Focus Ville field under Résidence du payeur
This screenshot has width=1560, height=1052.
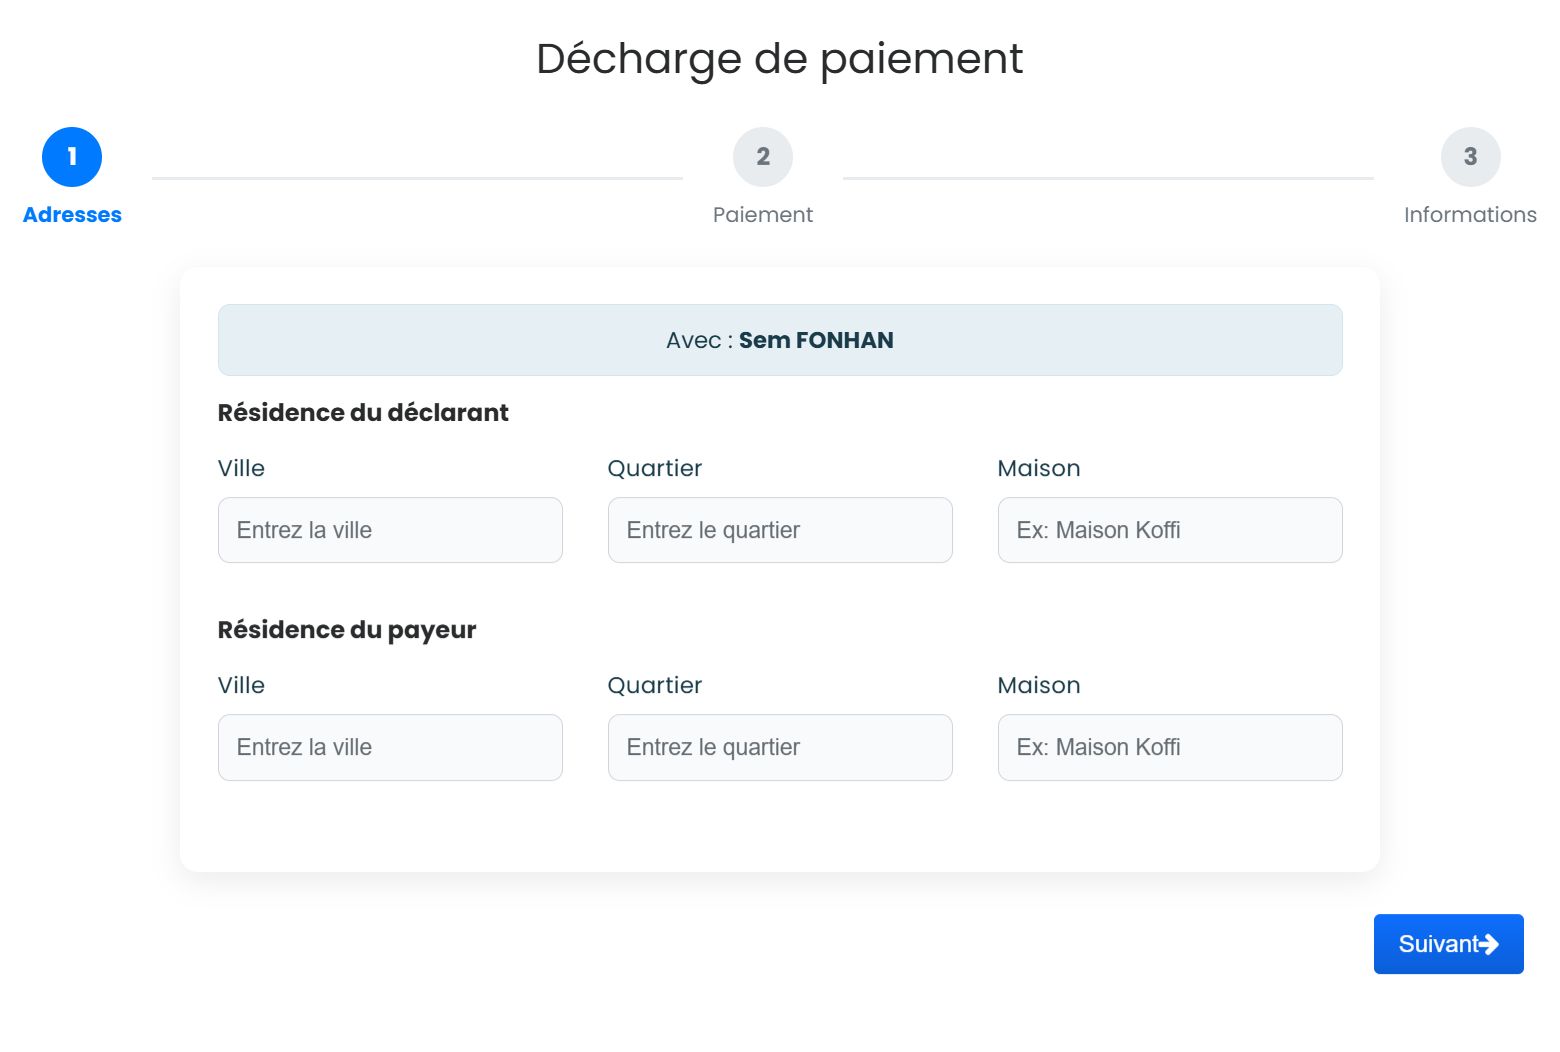(x=390, y=747)
